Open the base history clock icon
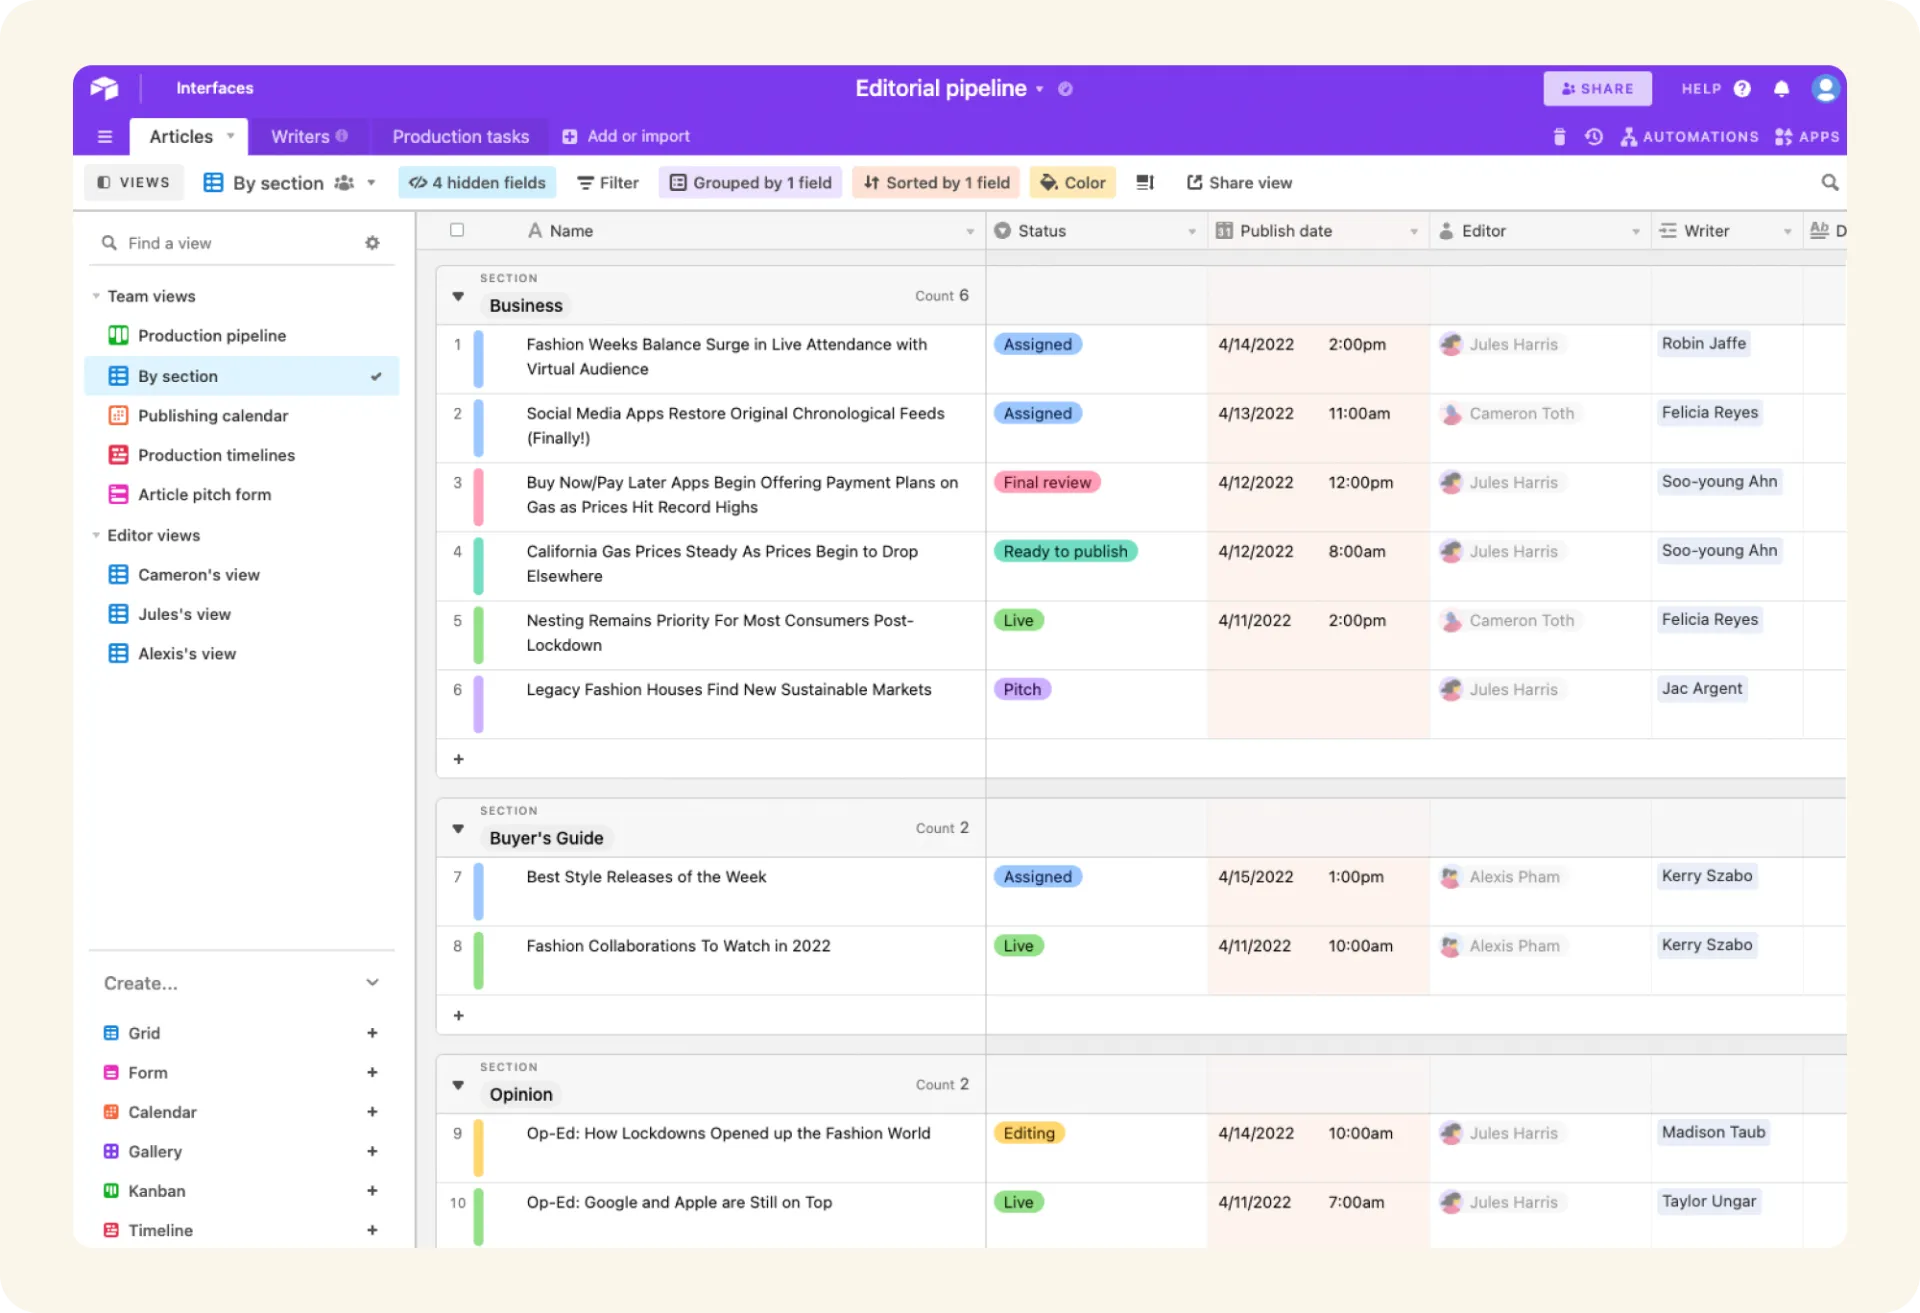1920x1313 pixels. click(1594, 137)
